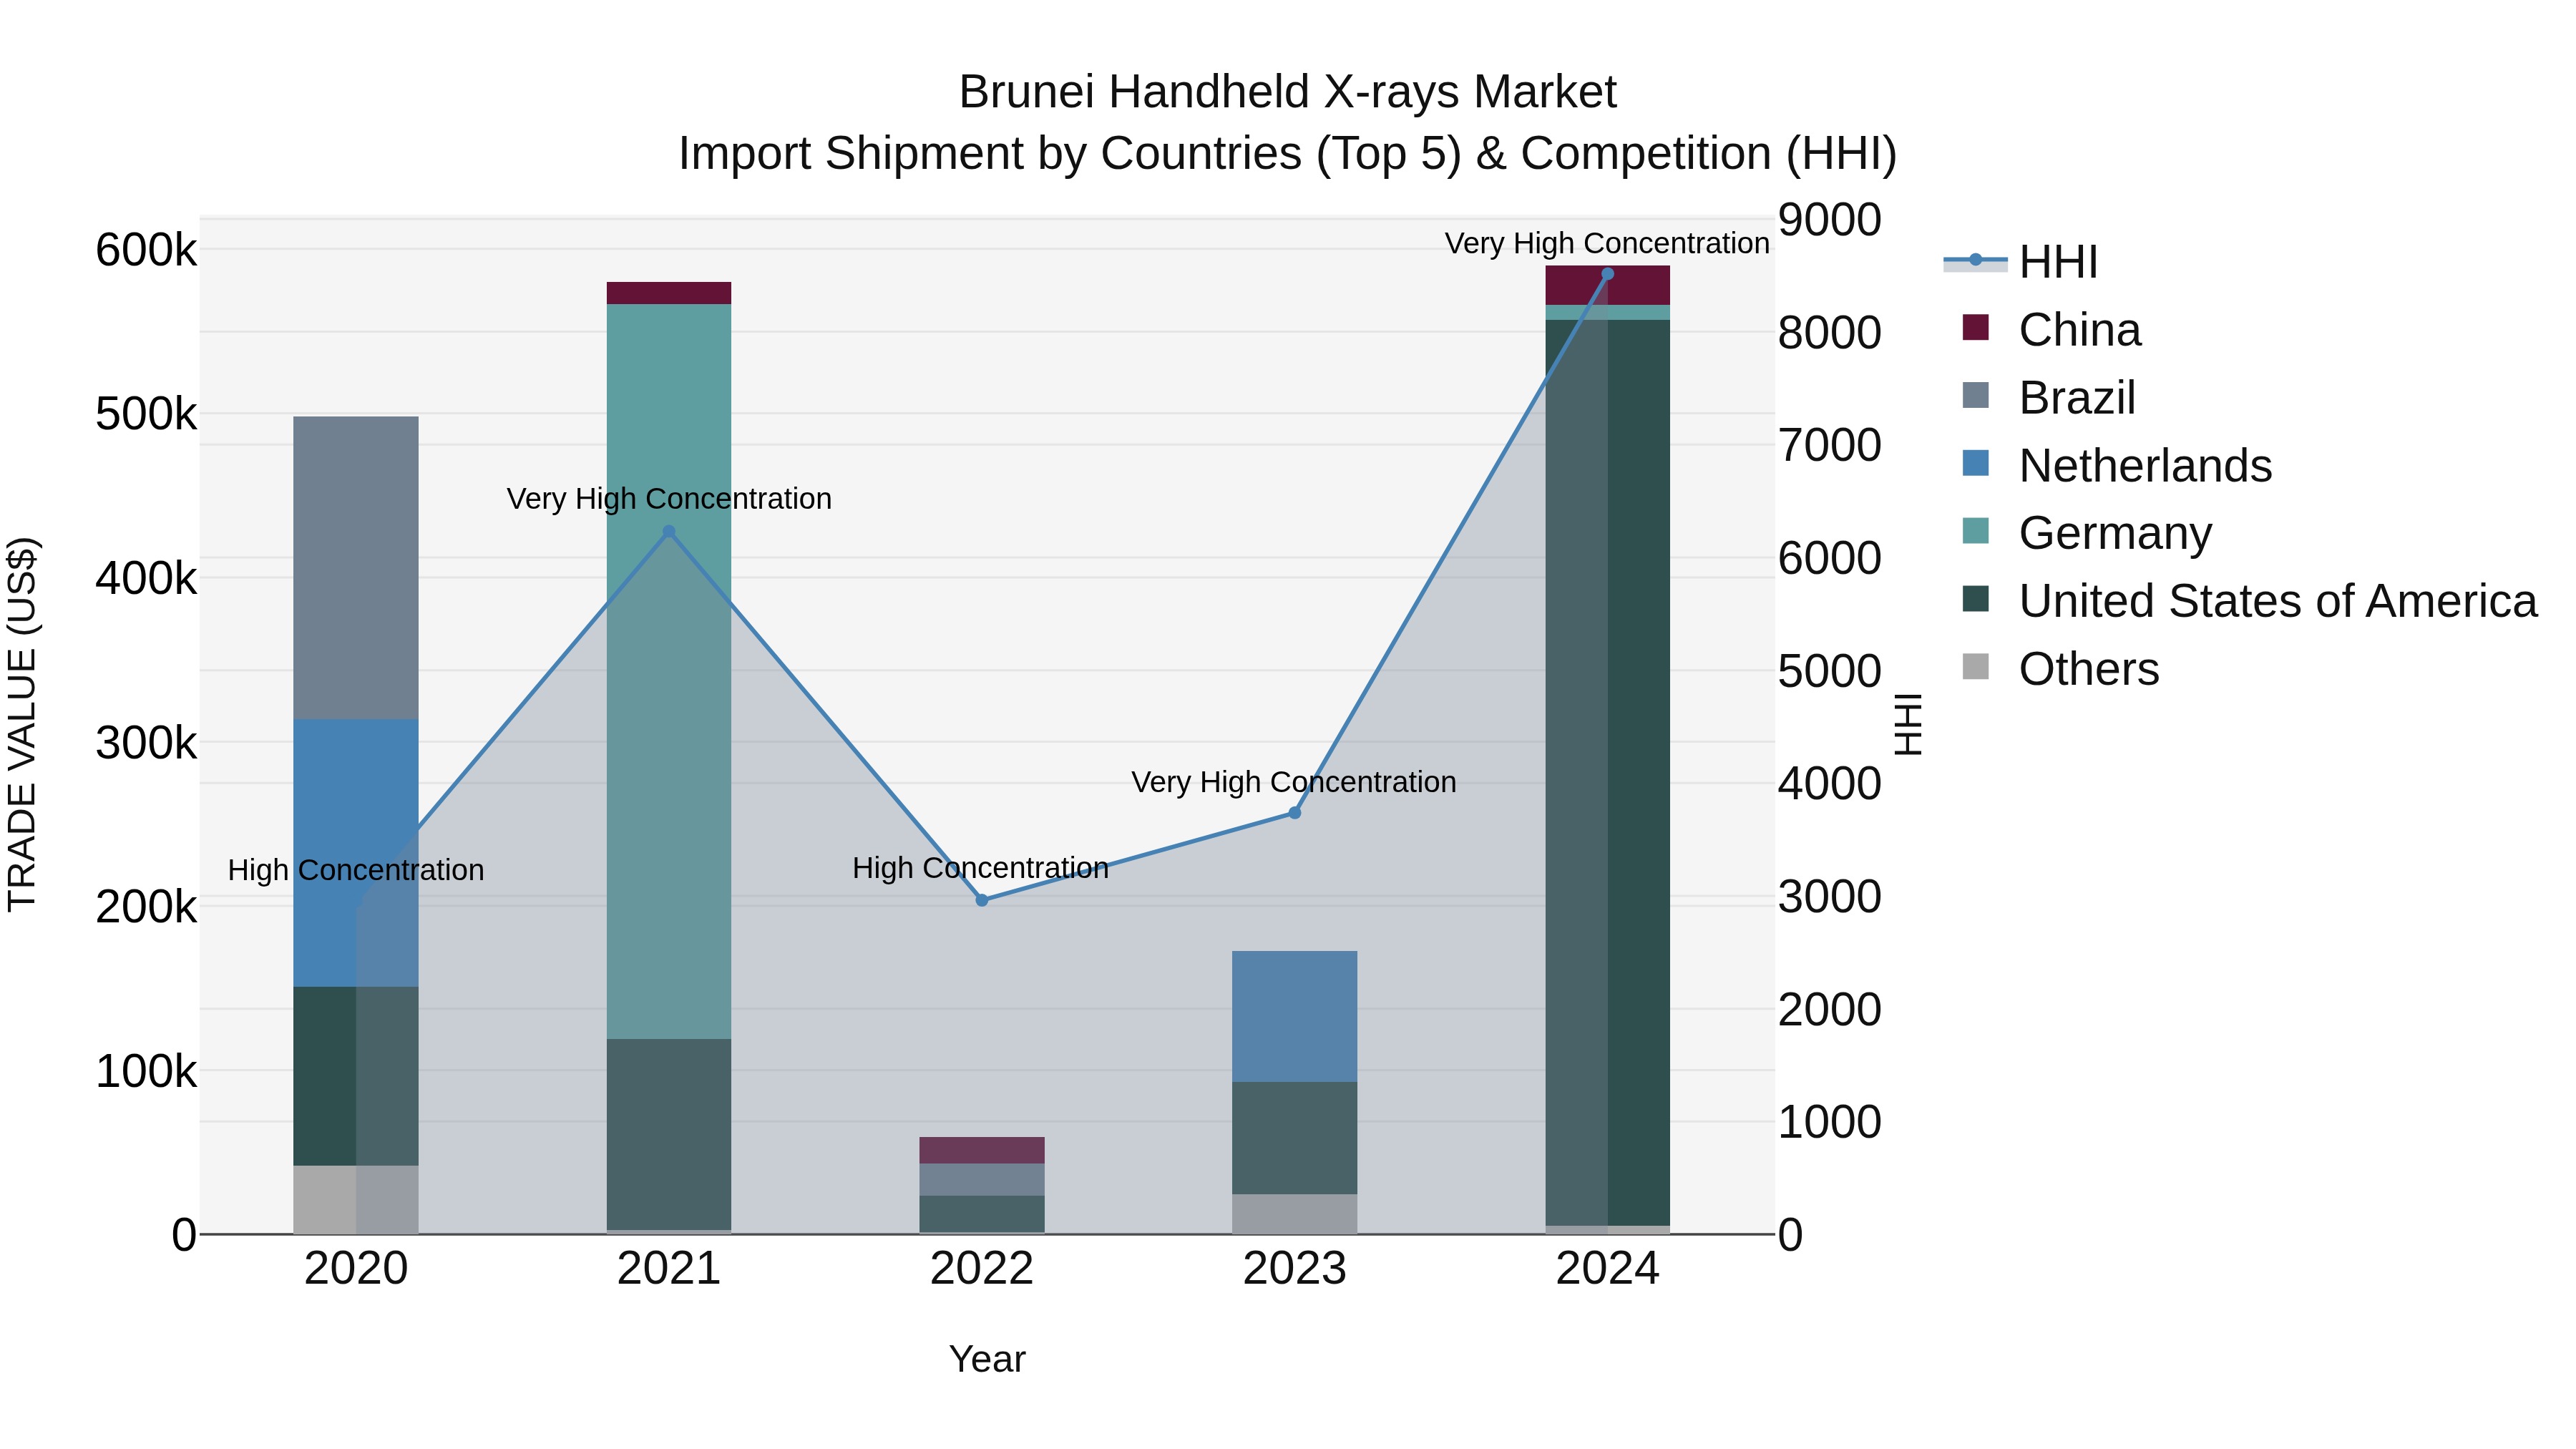
Task: Click the United States legend swatch
Action: pyautogui.click(x=1975, y=599)
